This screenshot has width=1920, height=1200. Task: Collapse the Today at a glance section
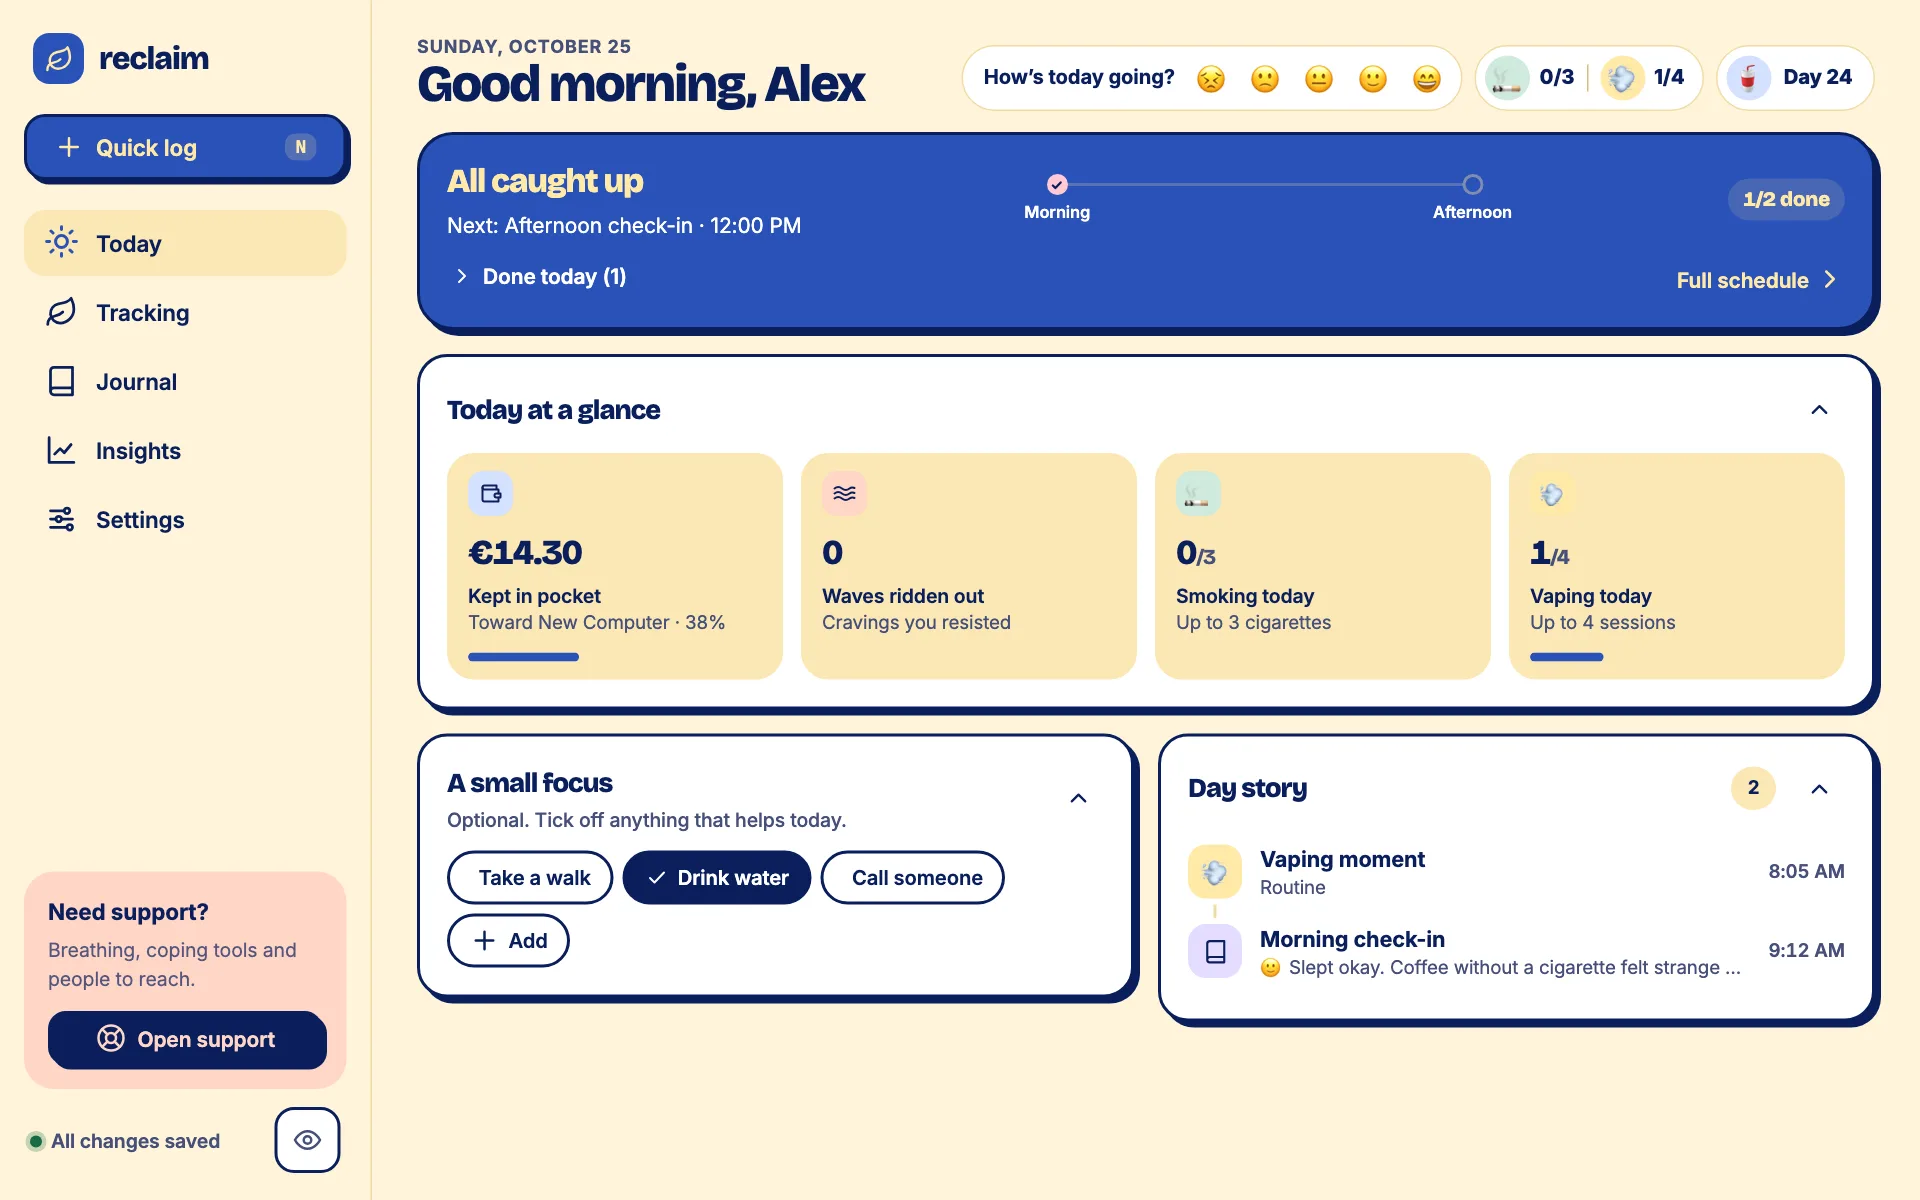point(1820,410)
